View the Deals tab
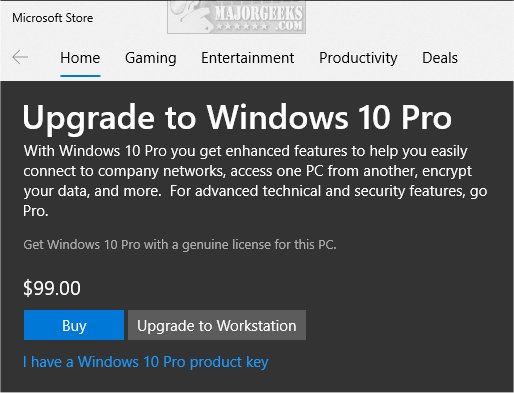 pos(440,58)
